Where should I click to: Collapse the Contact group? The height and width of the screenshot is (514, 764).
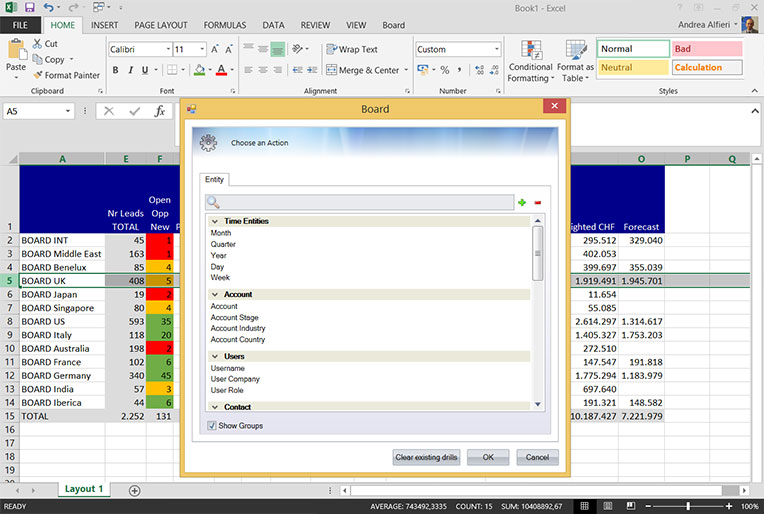(214, 407)
